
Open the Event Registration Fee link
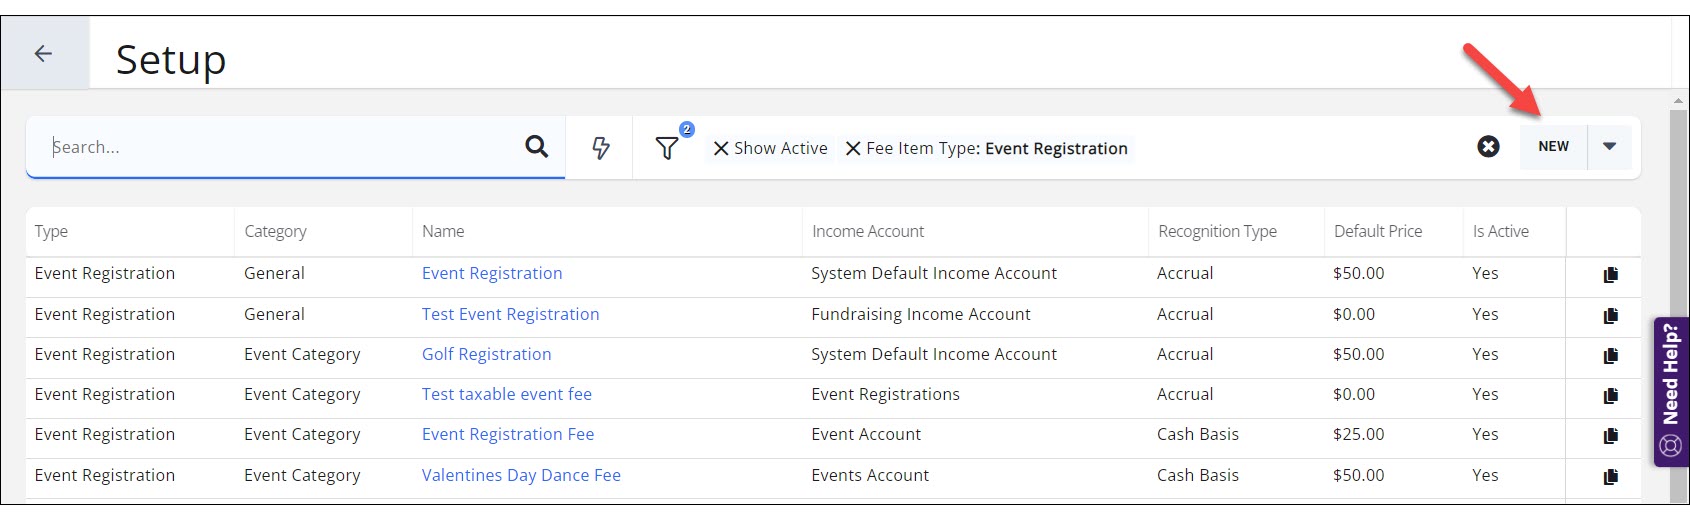tap(508, 434)
